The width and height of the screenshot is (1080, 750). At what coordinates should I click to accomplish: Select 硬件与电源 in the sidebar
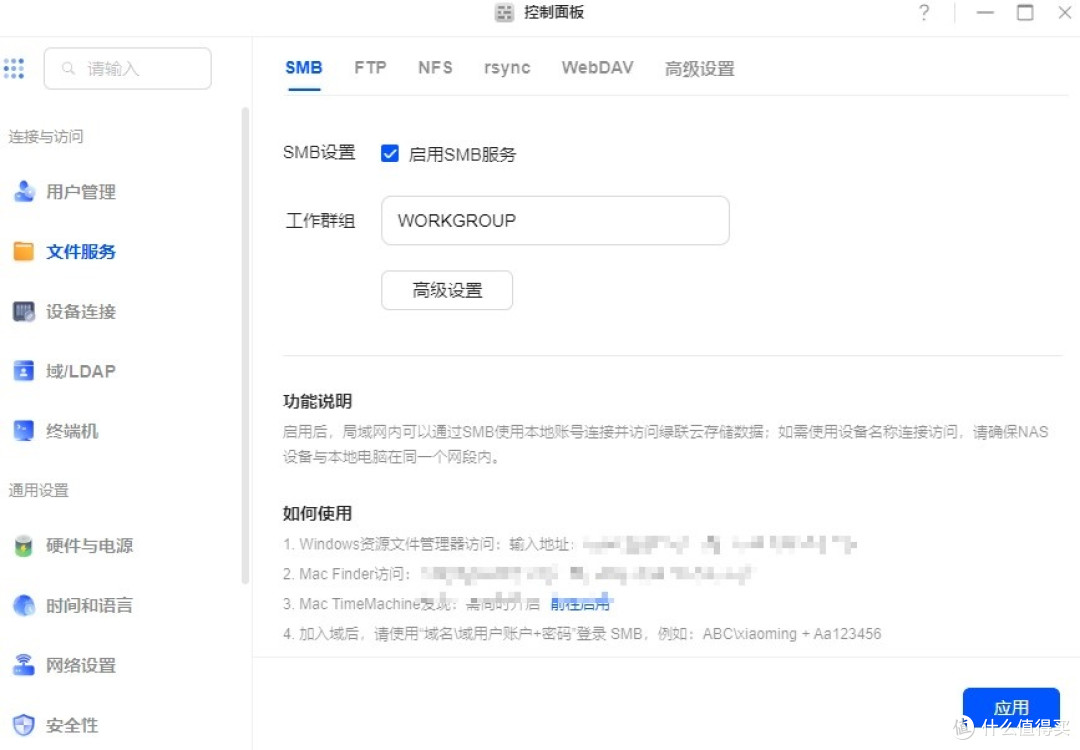click(90, 545)
